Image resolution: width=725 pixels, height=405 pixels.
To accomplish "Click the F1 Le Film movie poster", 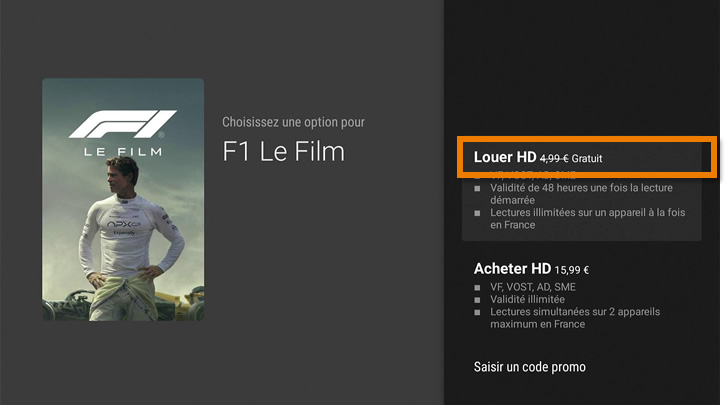I will 123,199.
